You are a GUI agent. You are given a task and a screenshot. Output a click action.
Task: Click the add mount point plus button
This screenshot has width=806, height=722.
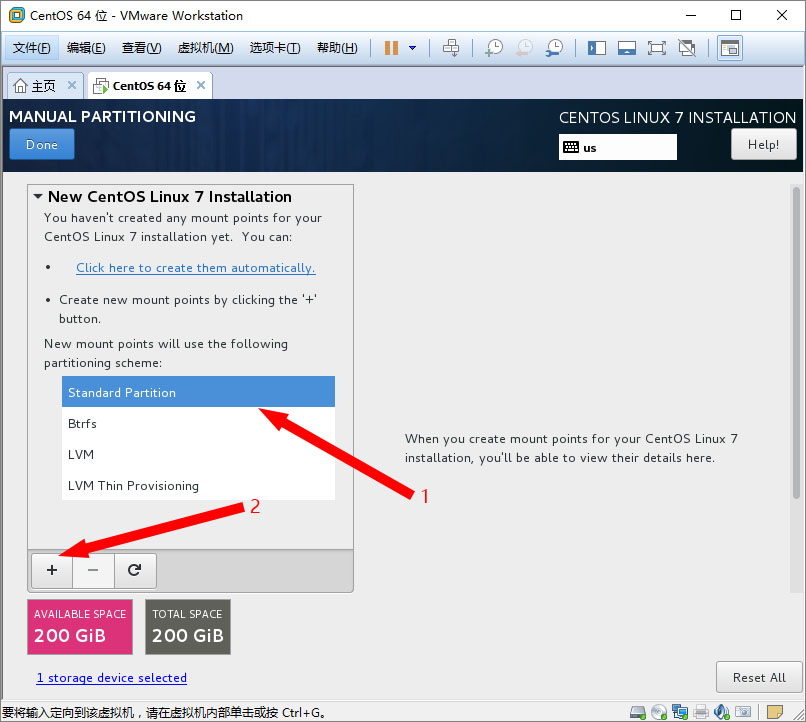[52, 570]
